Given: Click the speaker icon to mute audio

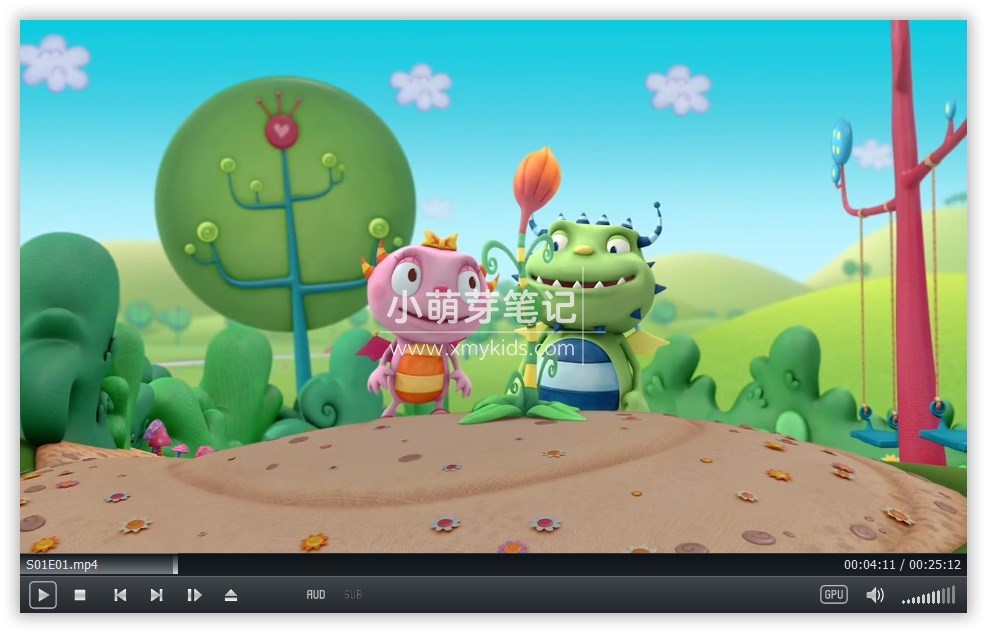Looking at the screenshot, I should click(875, 594).
